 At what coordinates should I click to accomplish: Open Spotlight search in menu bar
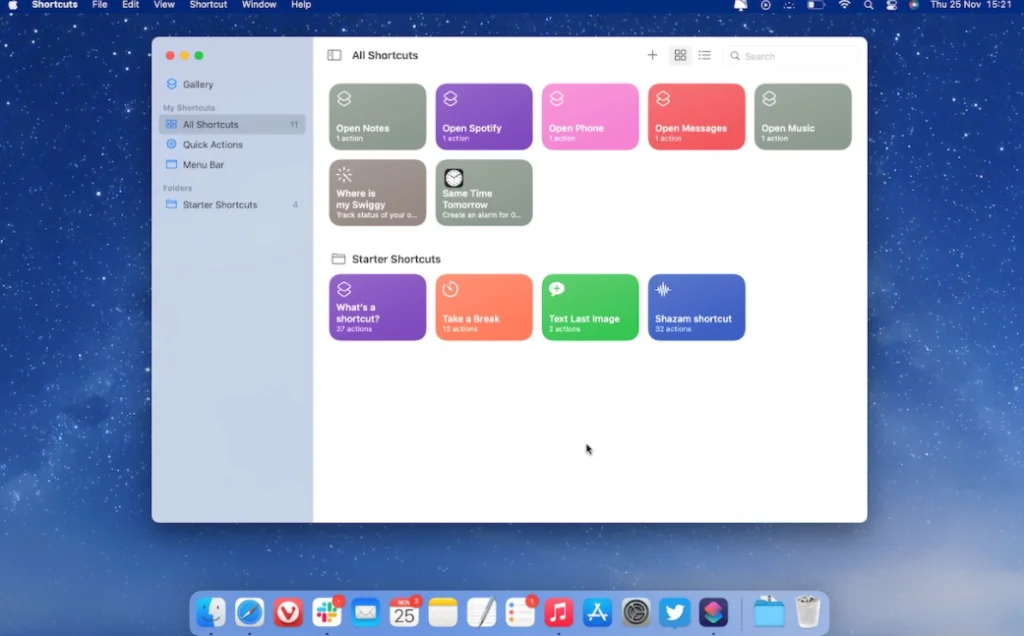(x=868, y=5)
